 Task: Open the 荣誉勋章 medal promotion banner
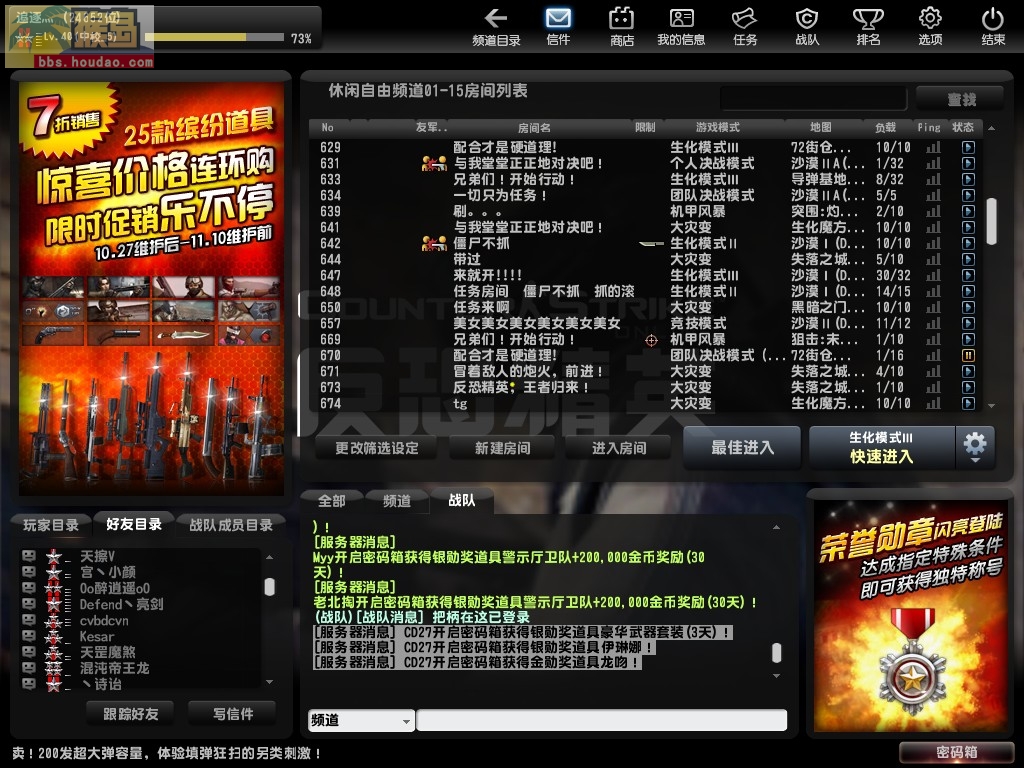click(x=910, y=616)
